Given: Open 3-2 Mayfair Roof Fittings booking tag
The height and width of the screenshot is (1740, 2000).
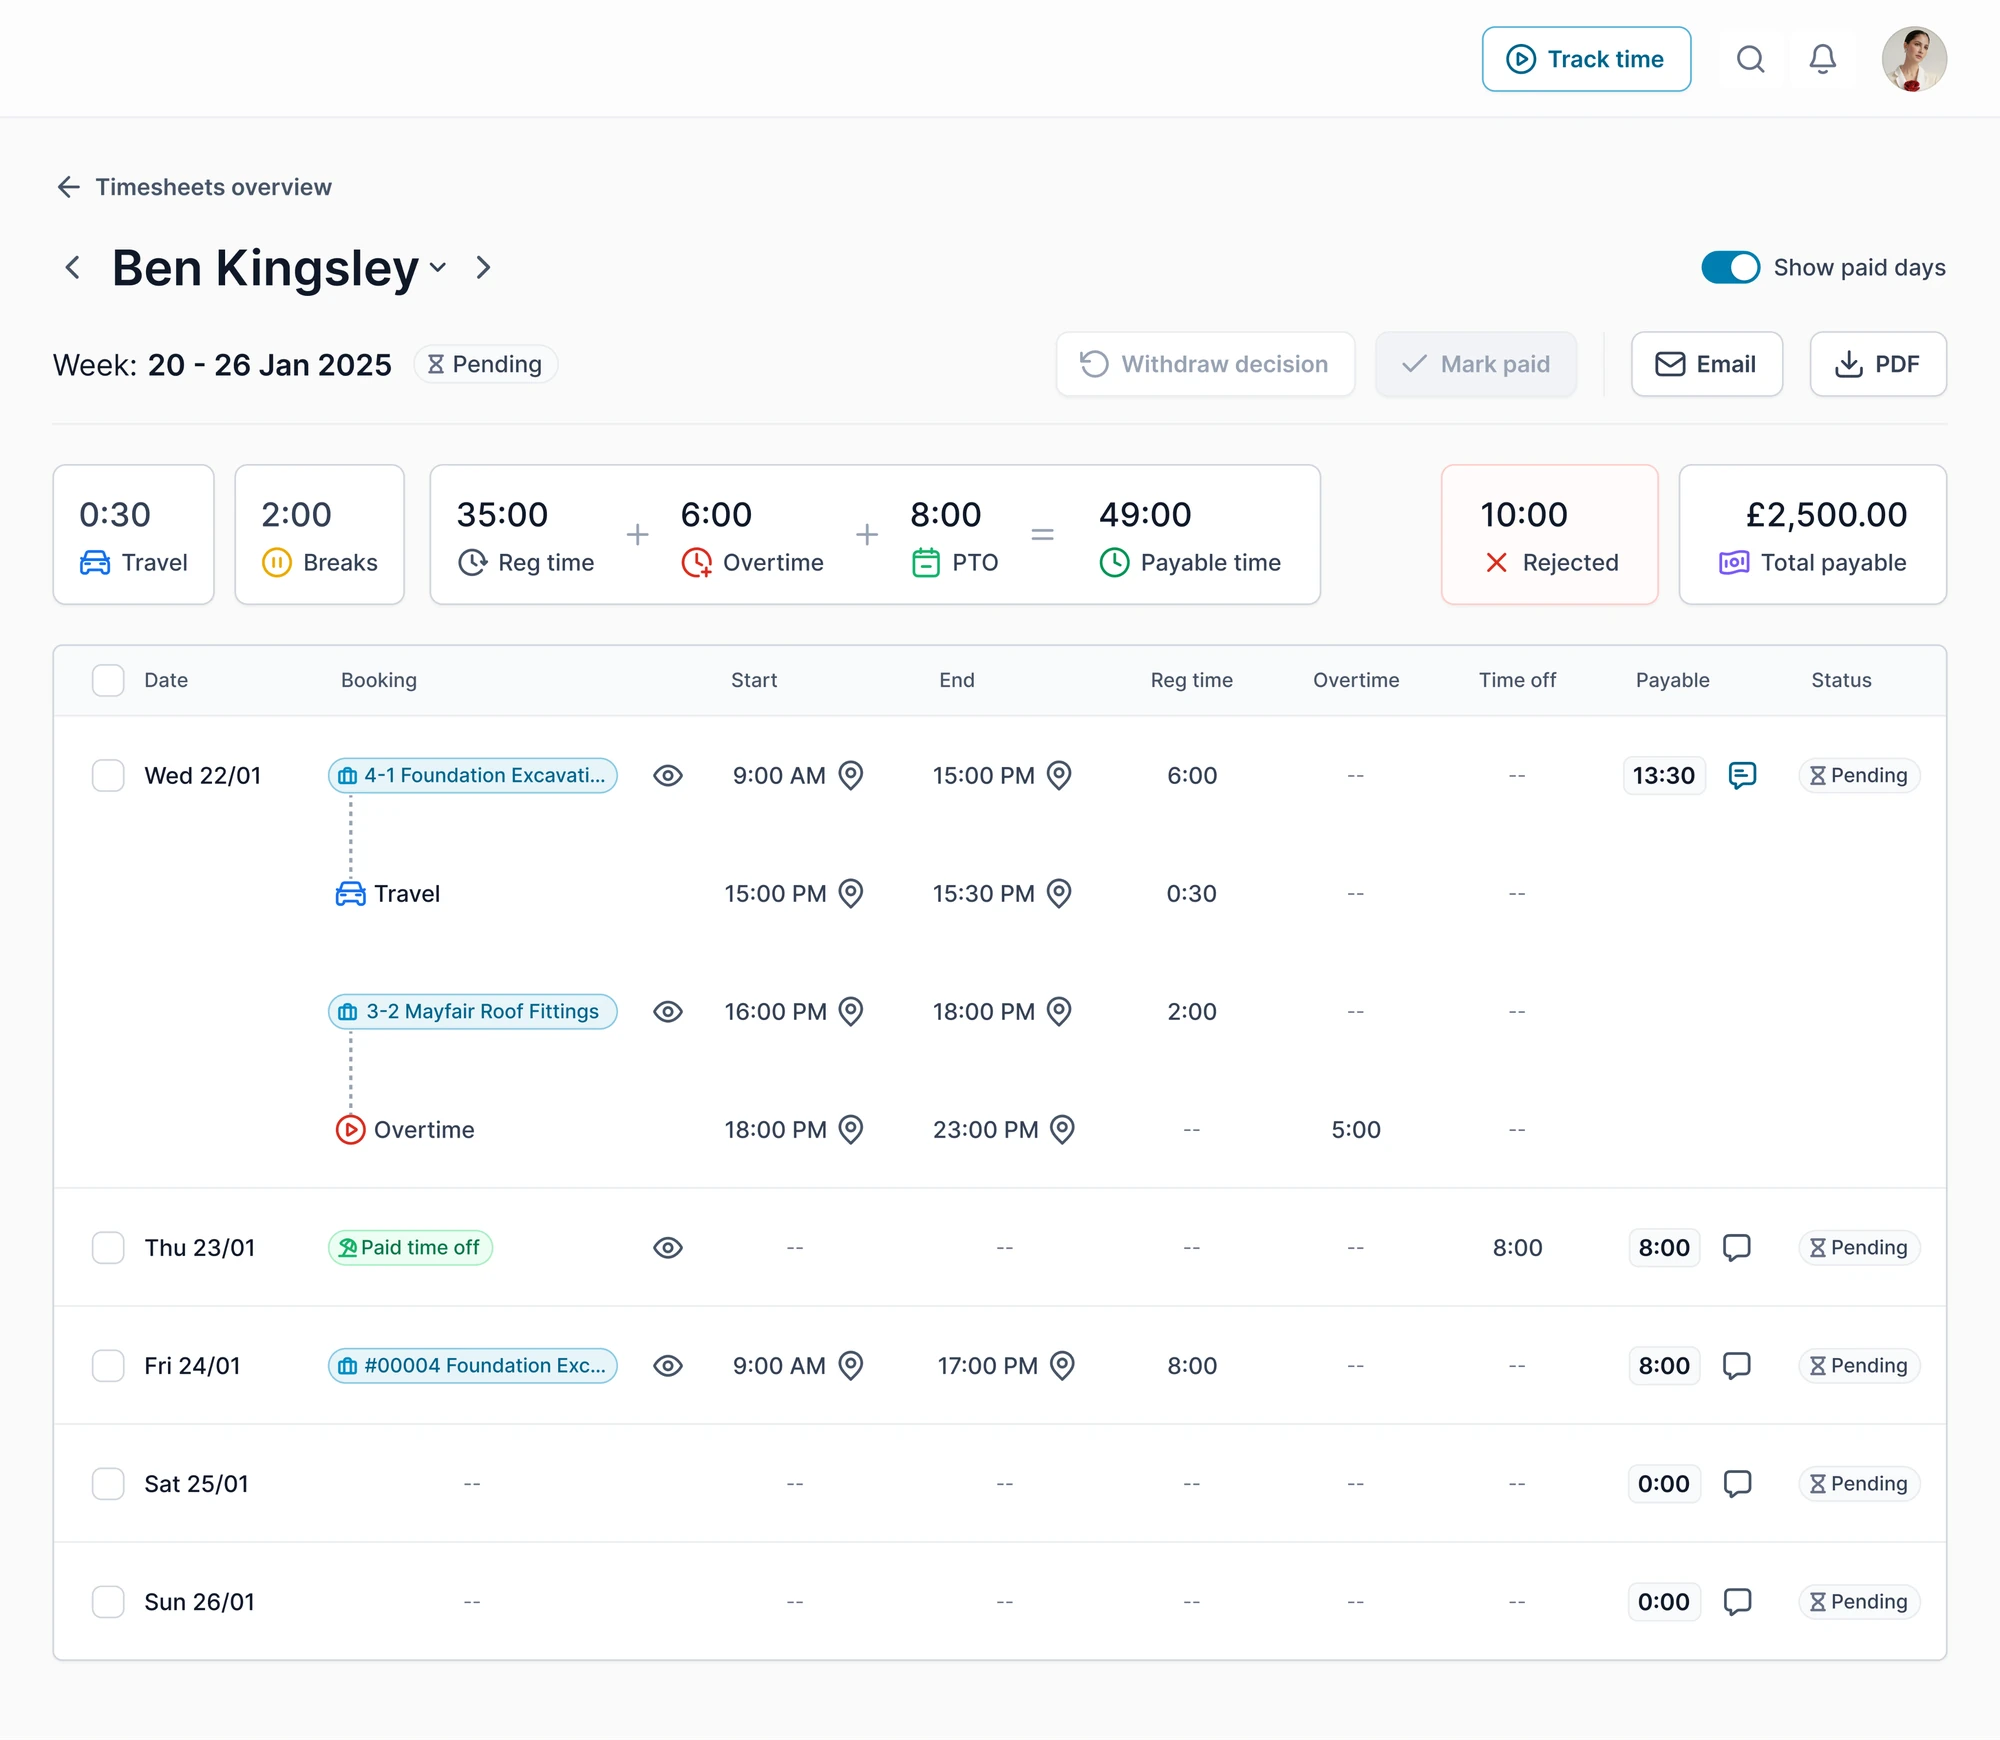Looking at the screenshot, I should pyautogui.click(x=473, y=1011).
